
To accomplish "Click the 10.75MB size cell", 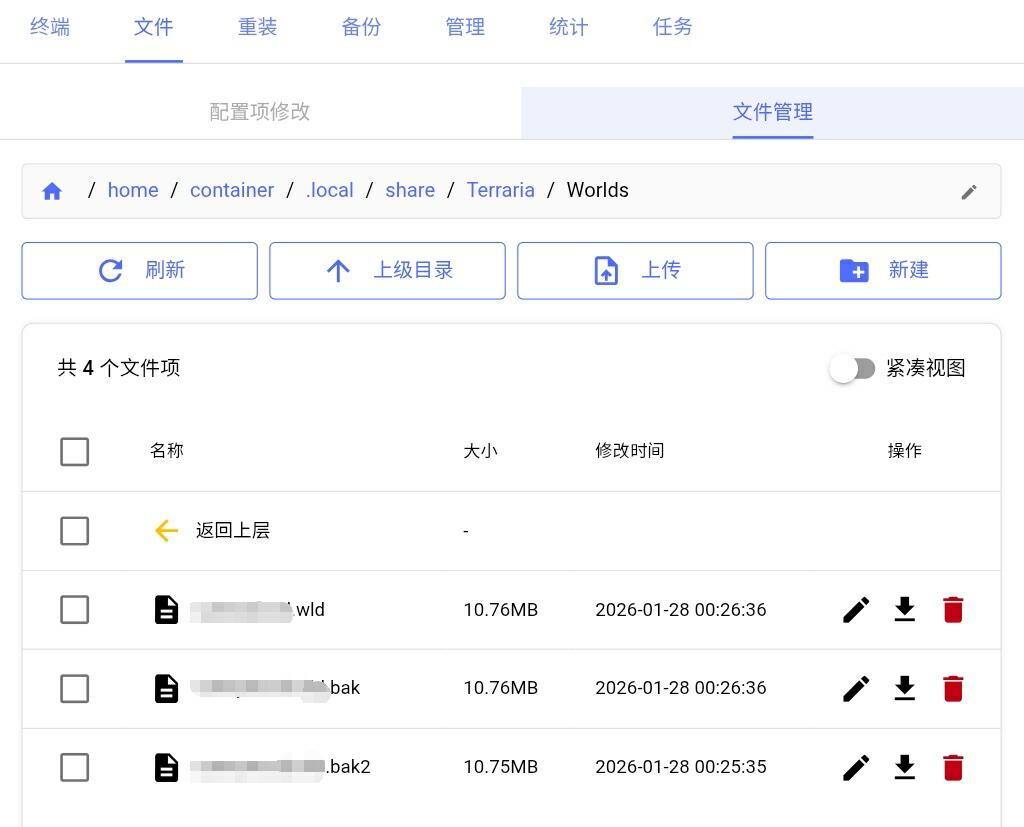I will [501, 767].
